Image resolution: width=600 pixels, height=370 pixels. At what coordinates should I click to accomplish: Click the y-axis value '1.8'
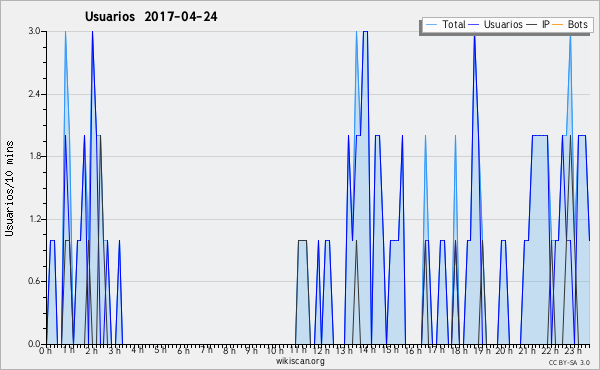coord(34,156)
